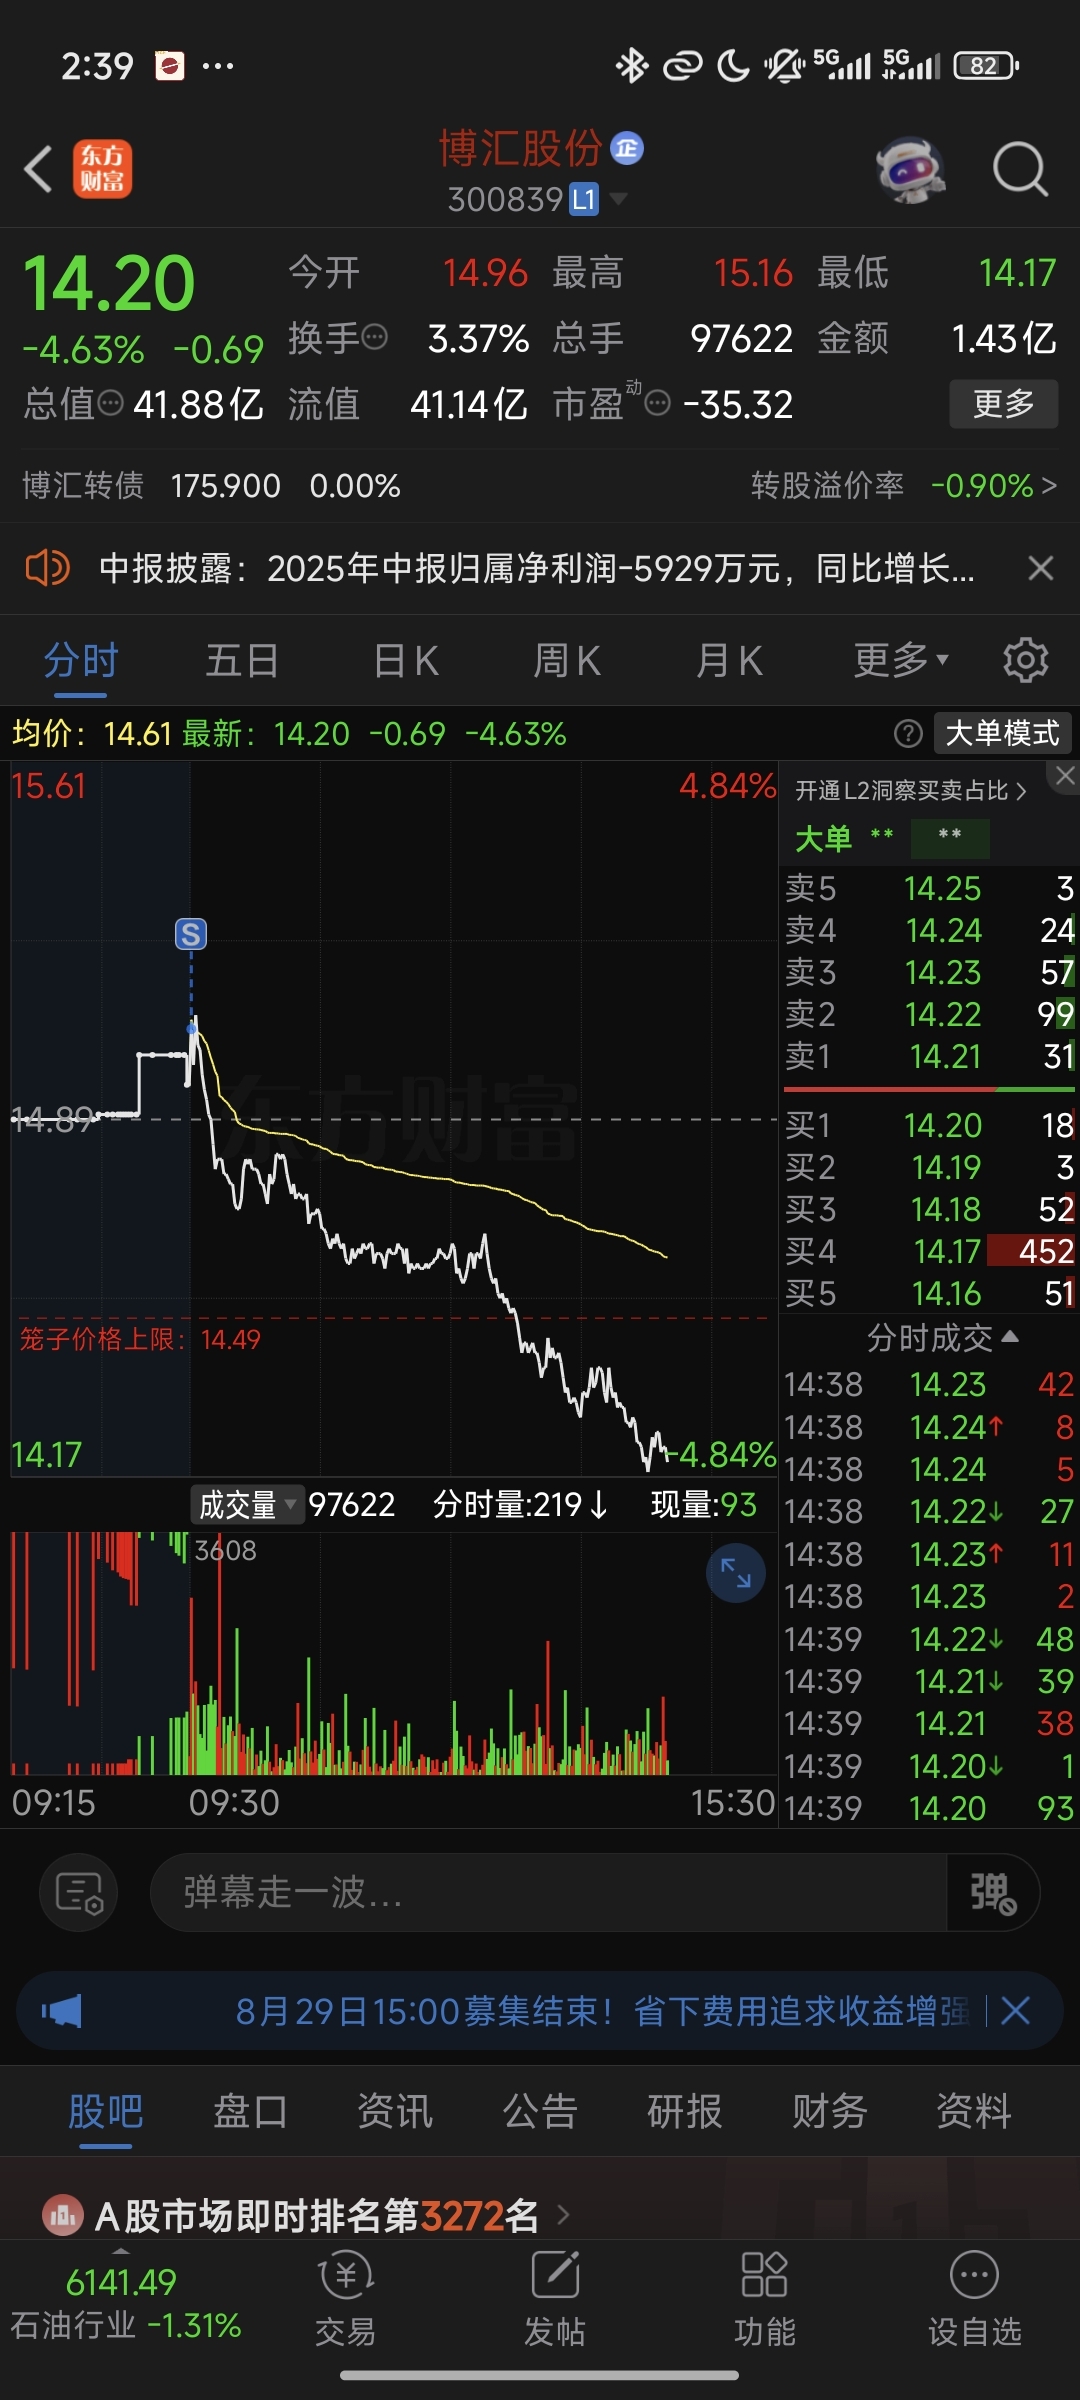Tap the ranking chart icon
The width and height of the screenshot is (1080, 2400).
(62, 2216)
